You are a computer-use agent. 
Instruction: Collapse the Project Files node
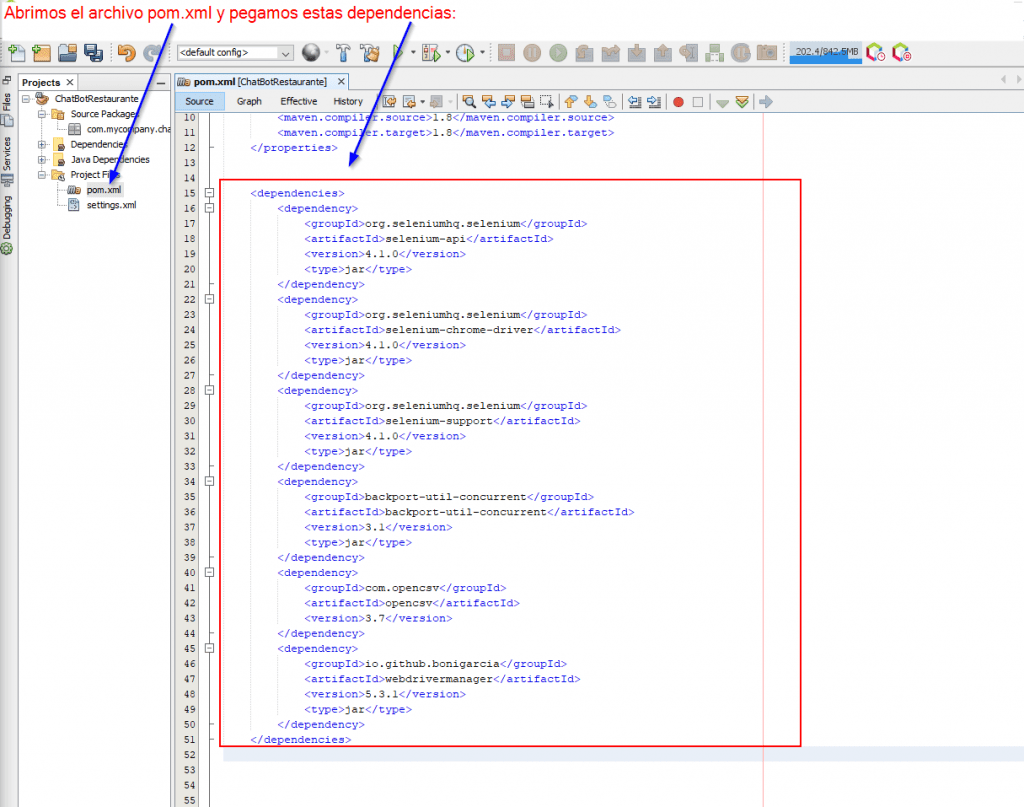pyautogui.click(x=42, y=175)
